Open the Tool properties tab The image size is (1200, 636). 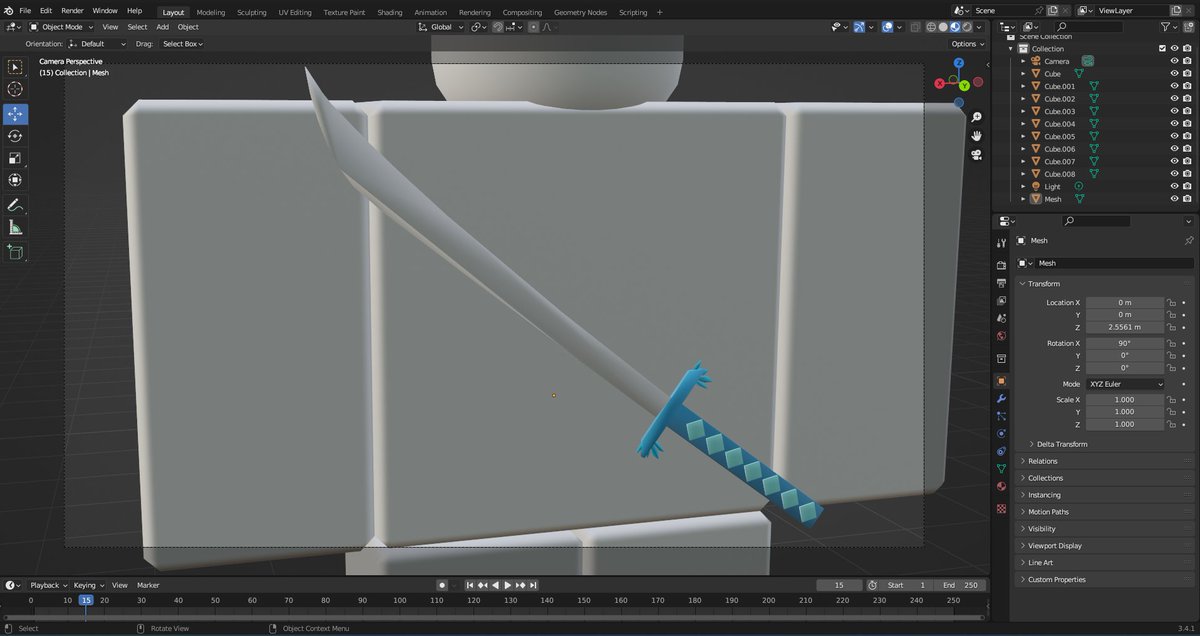pyautogui.click(x=1001, y=243)
